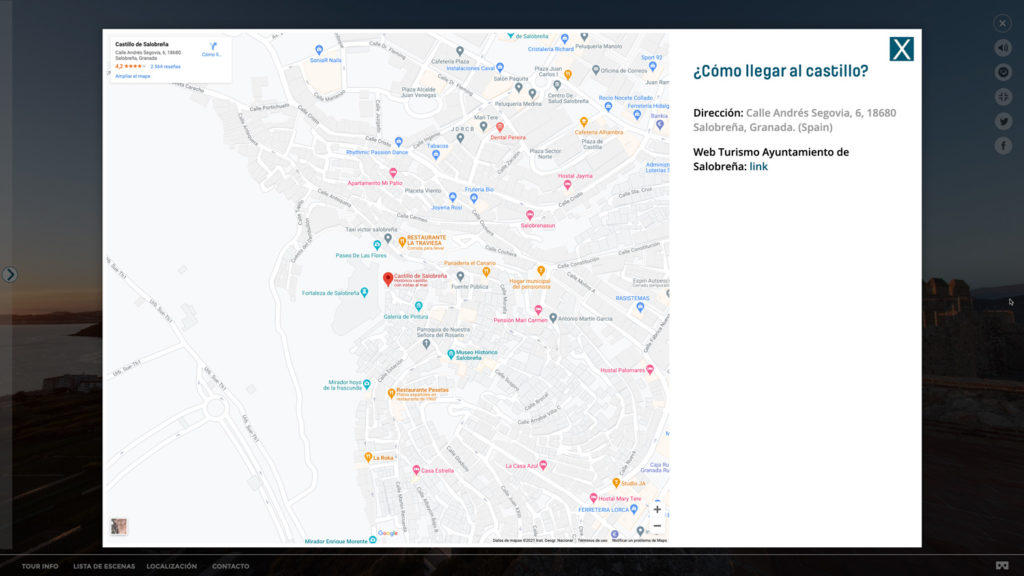Click the Hostal Mary Tere marker
This screenshot has width=1024, height=576.
(x=594, y=498)
